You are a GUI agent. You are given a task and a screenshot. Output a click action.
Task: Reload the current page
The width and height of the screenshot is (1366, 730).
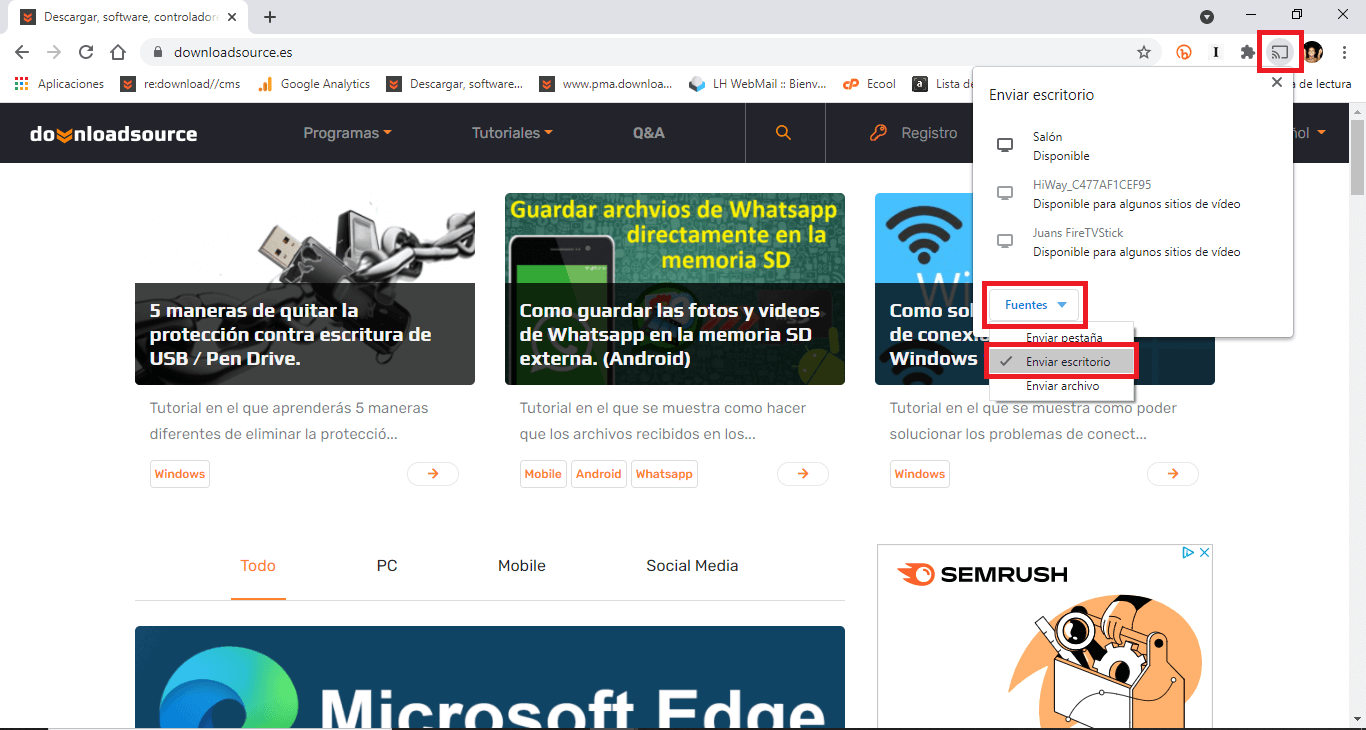[86, 52]
